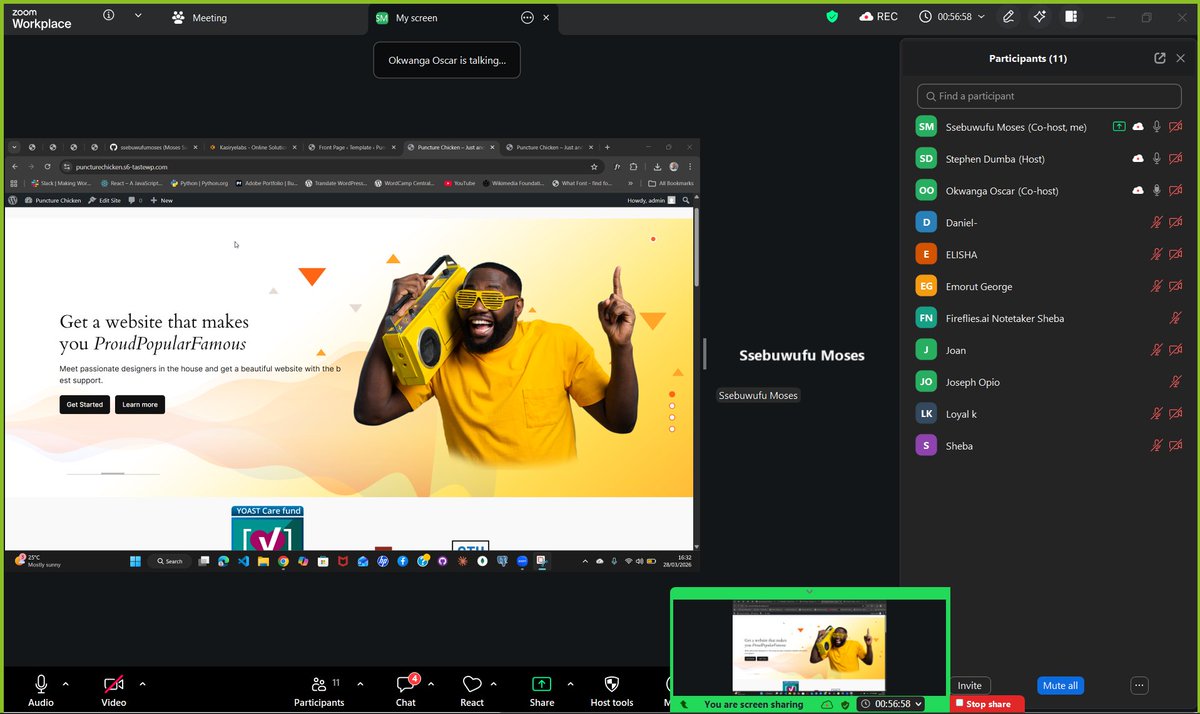Click Zoom Workplace logo
Screen dimensions: 1200x714
tap(41, 17)
